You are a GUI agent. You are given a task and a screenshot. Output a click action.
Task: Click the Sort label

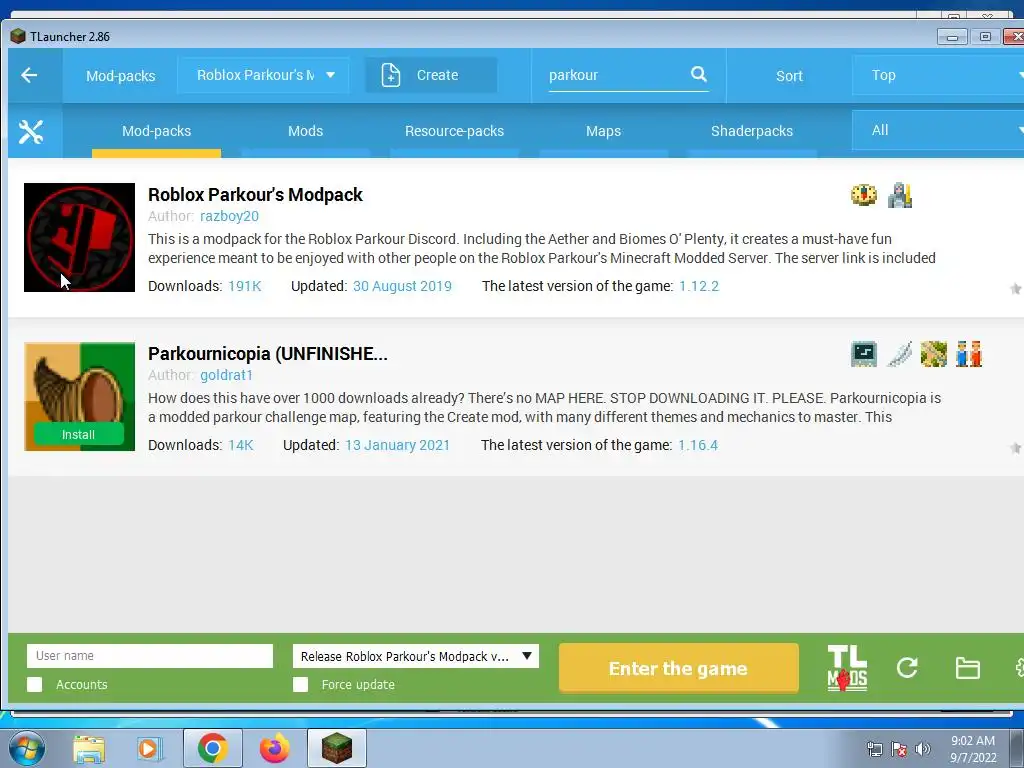tap(789, 76)
